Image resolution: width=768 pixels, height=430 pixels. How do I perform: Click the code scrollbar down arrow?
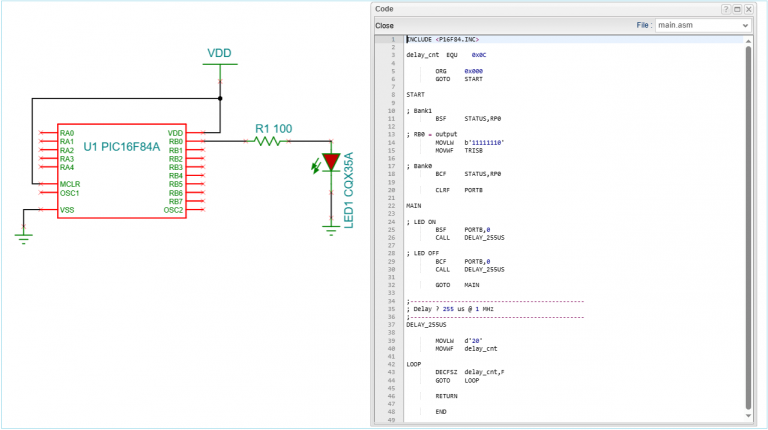(x=748, y=416)
